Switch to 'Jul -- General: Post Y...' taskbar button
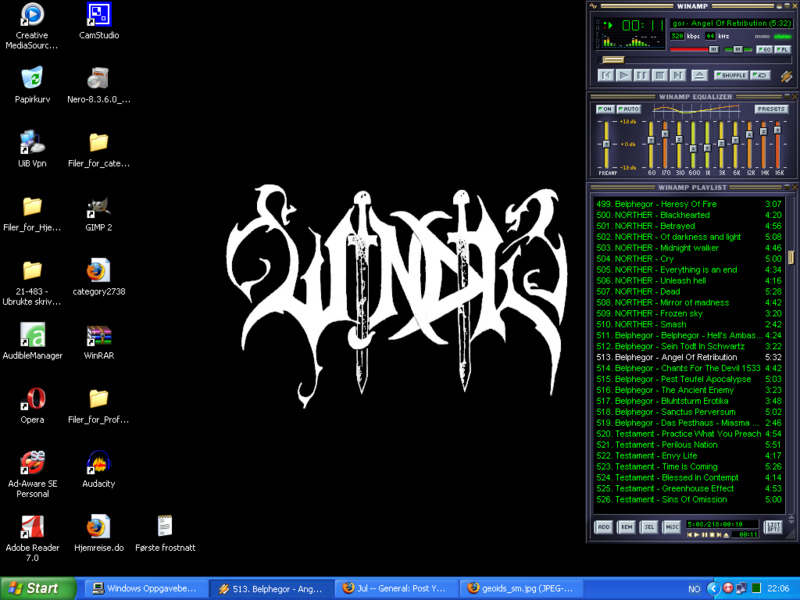800x600 pixels. pyautogui.click(x=395, y=588)
